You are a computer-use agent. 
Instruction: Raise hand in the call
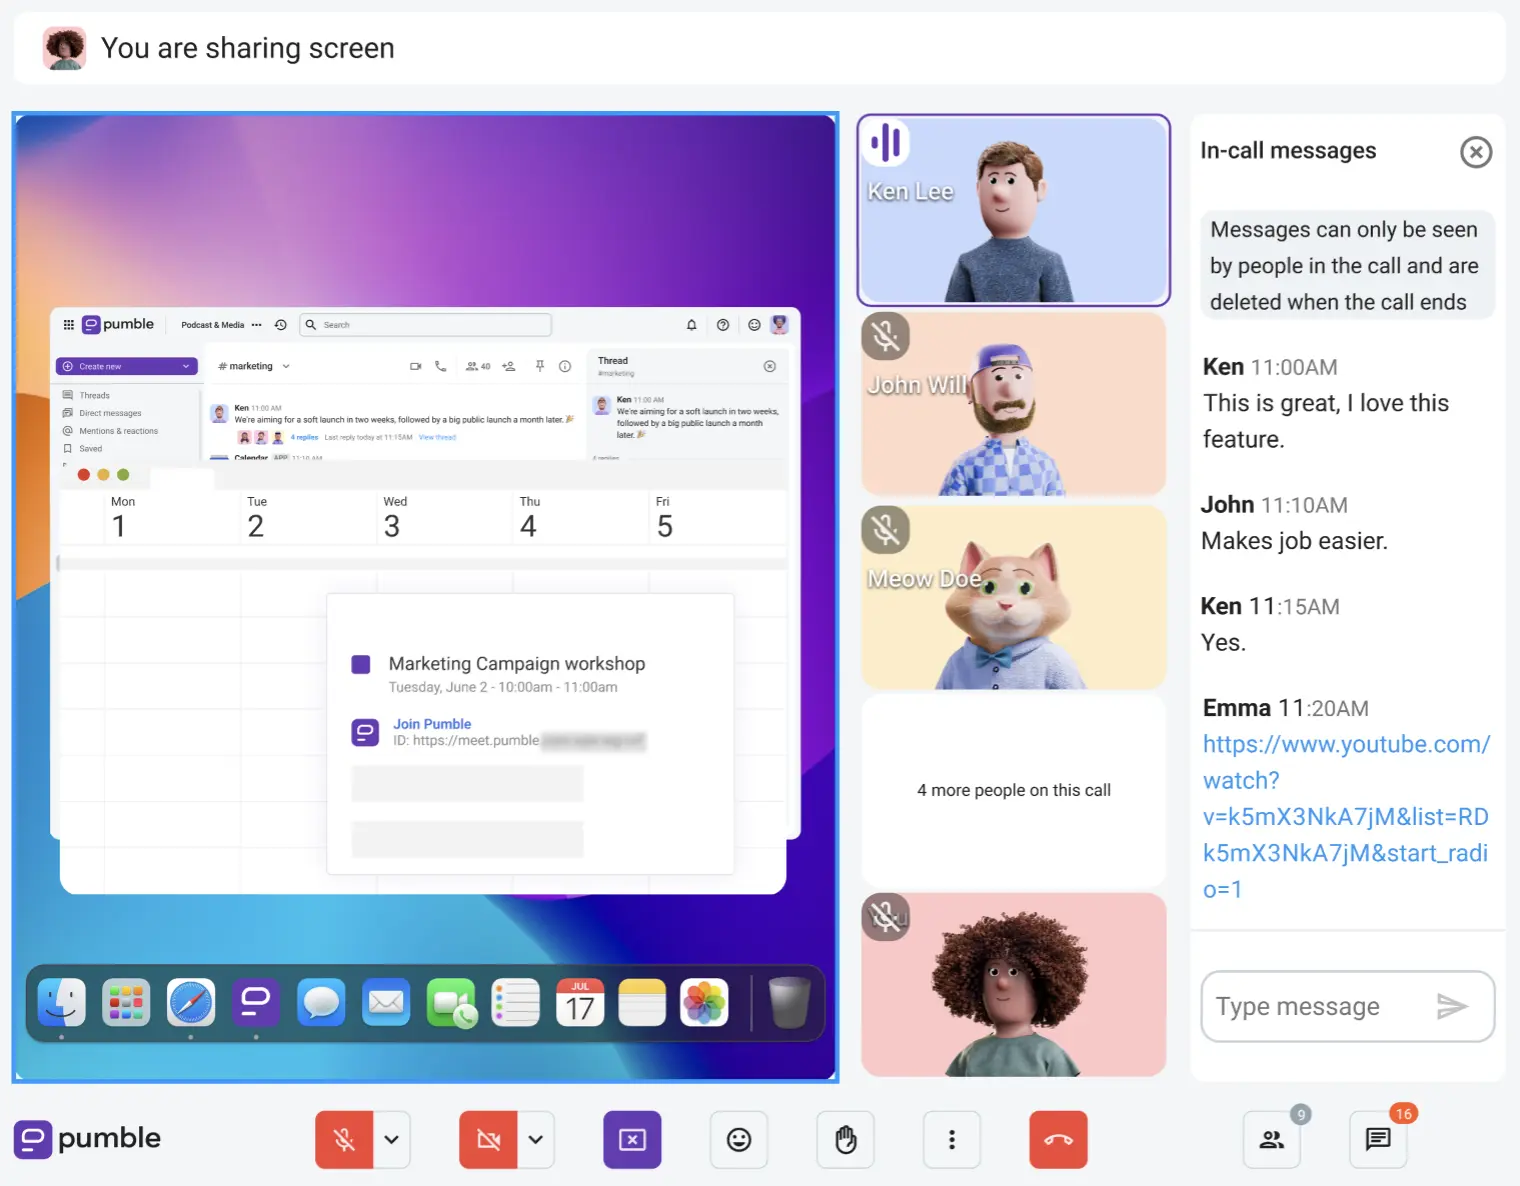tap(846, 1139)
